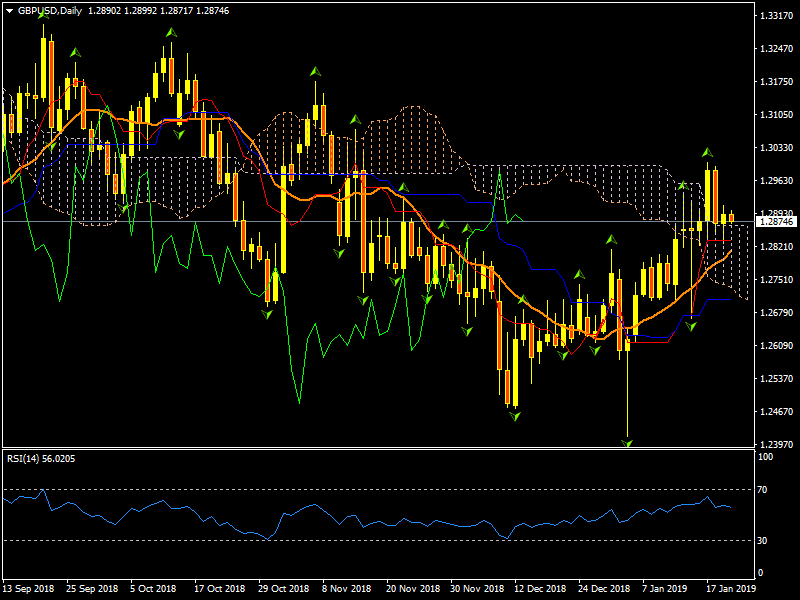Click the down fractal arrow below the 29 Oct 2018 candle
The width and height of the screenshot is (800, 600).
[267, 314]
